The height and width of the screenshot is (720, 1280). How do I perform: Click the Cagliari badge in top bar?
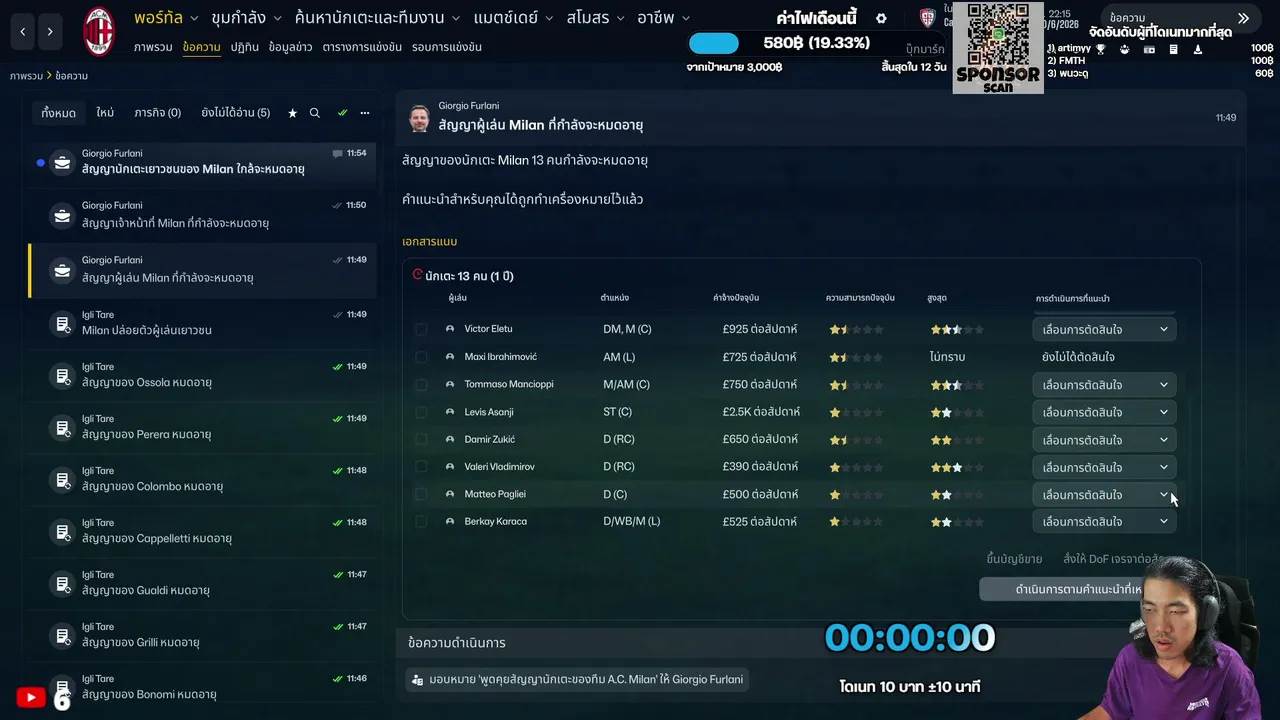[927, 18]
